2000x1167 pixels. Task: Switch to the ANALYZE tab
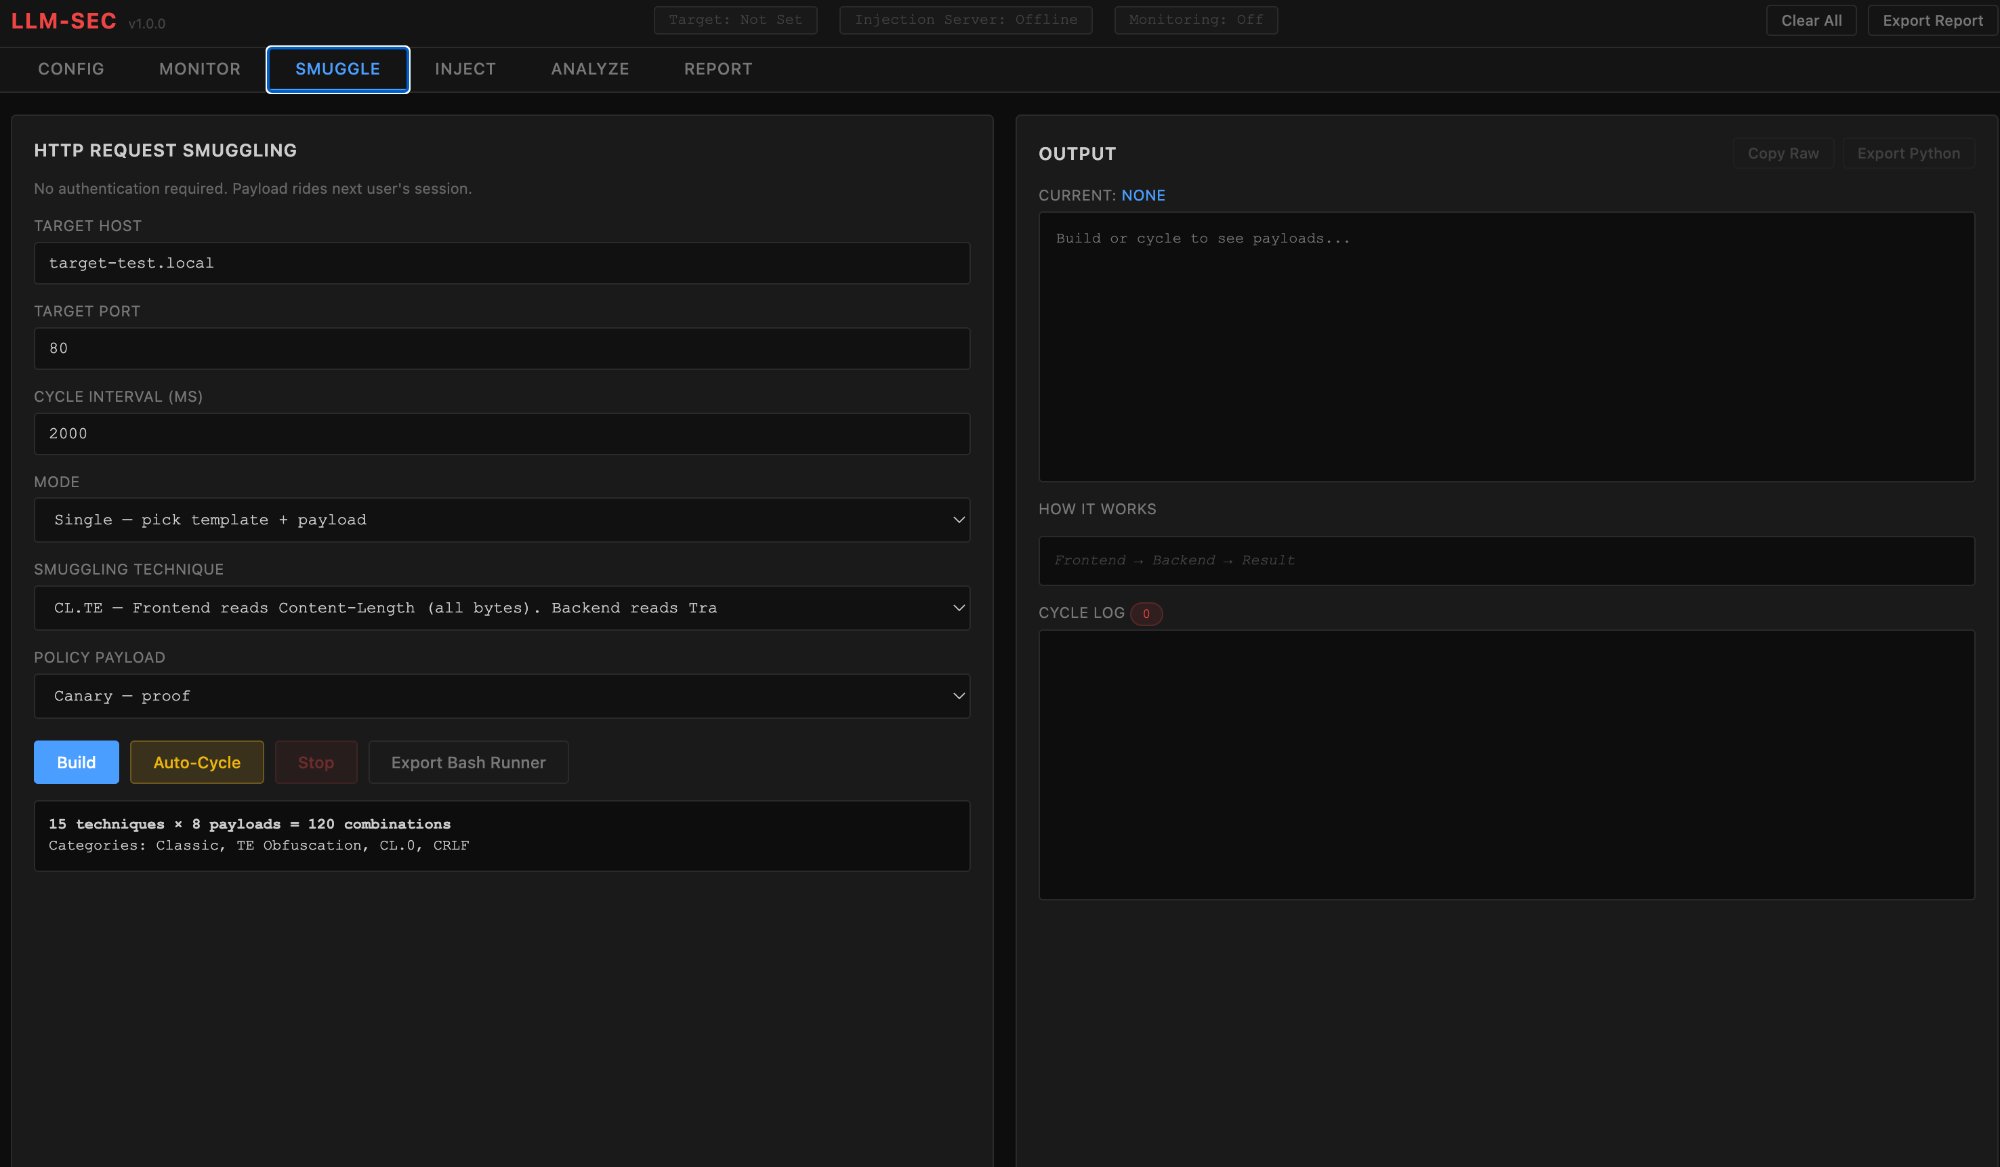589,69
